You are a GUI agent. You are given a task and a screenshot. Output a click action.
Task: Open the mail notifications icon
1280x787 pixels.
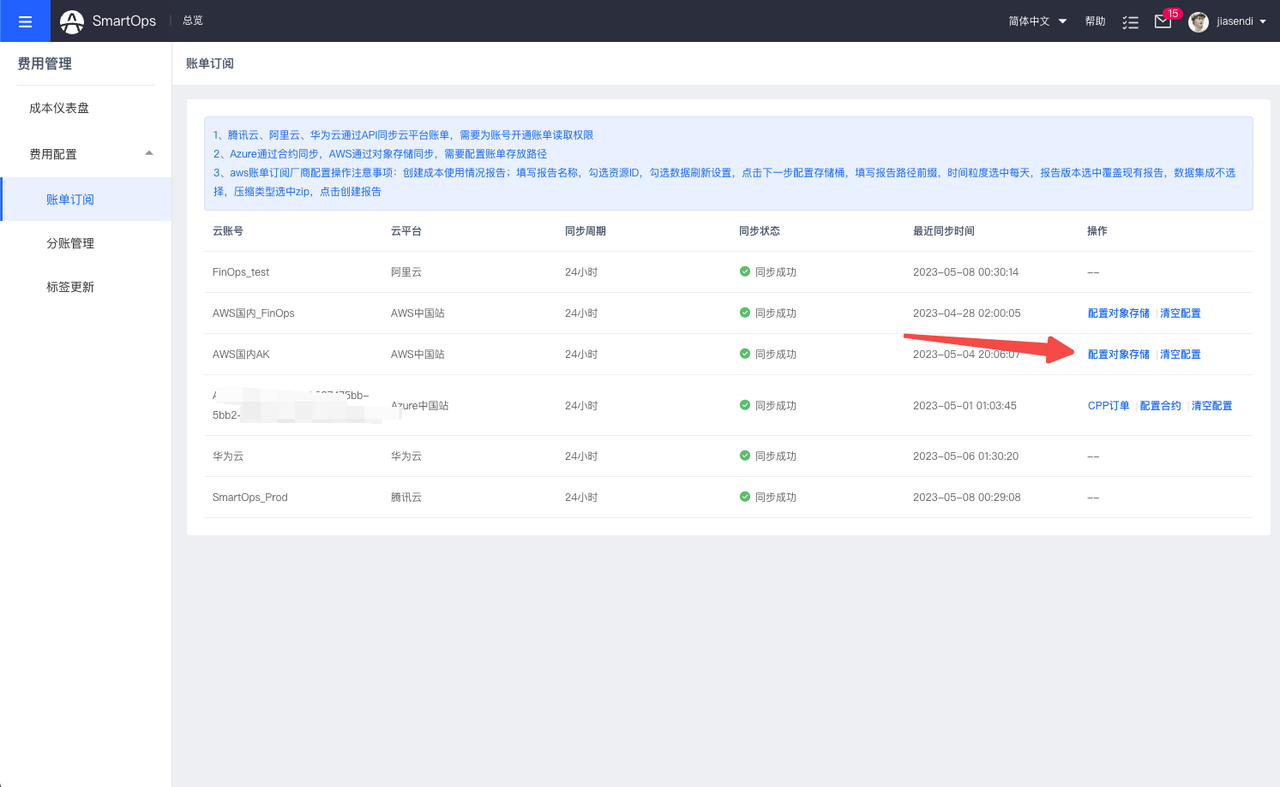click(1162, 21)
